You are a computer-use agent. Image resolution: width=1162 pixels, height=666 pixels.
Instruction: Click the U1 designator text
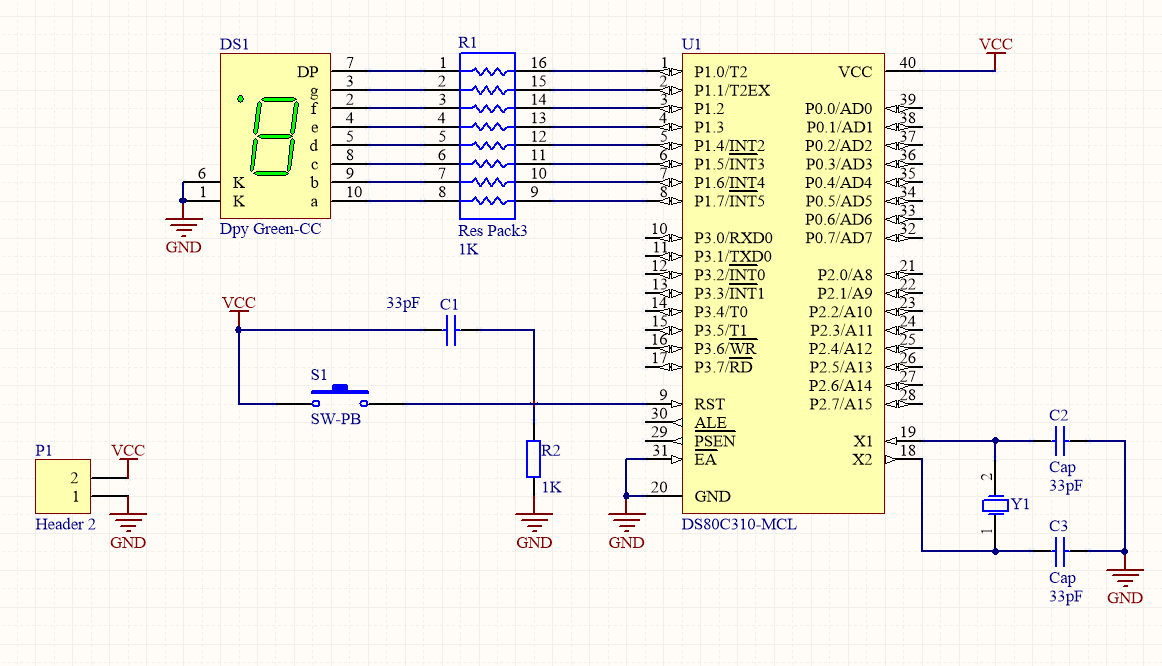691,44
